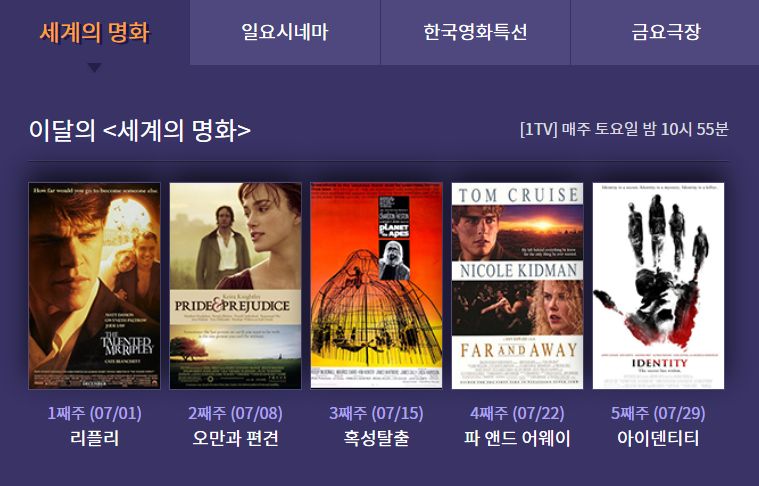Click The Talented Mr. Ripley poster
Viewport: 759px width, 486px height.
(94, 286)
